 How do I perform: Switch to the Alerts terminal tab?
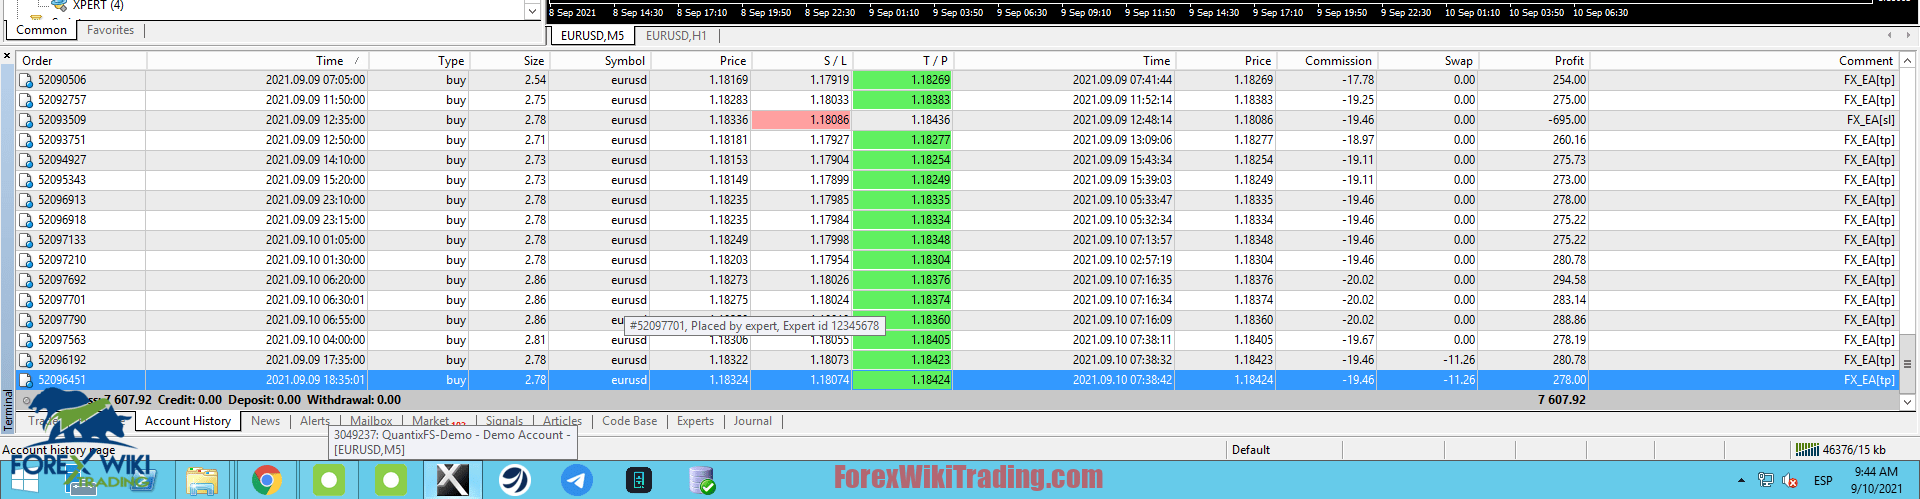(315, 421)
